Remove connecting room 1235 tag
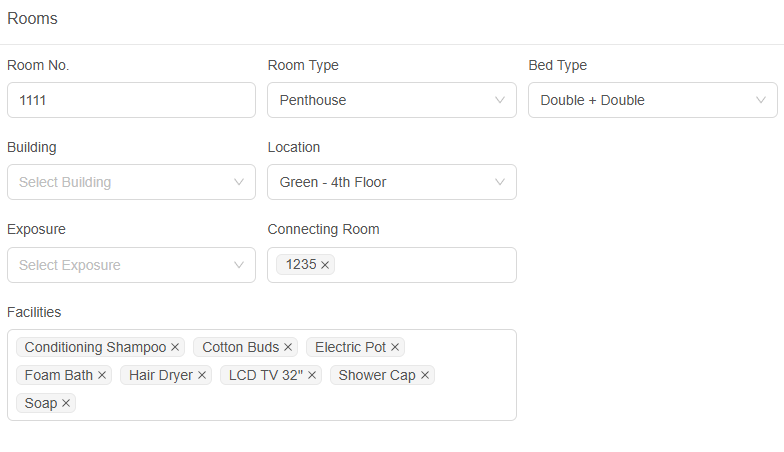Viewport: 784px width, 452px height. pos(325,265)
